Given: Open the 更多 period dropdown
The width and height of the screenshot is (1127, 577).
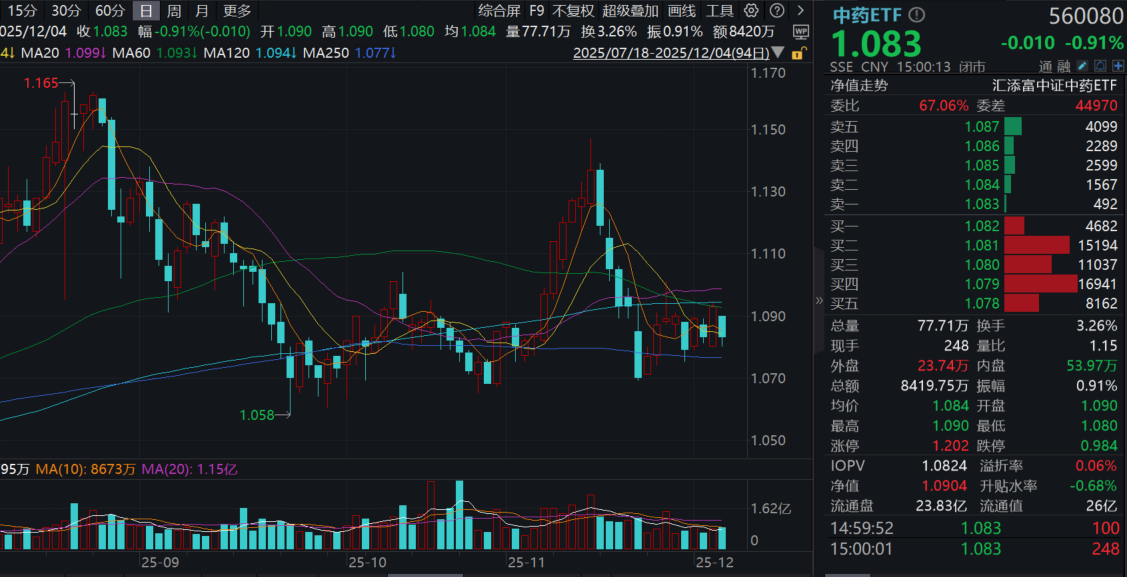Looking at the screenshot, I should pos(235,11).
